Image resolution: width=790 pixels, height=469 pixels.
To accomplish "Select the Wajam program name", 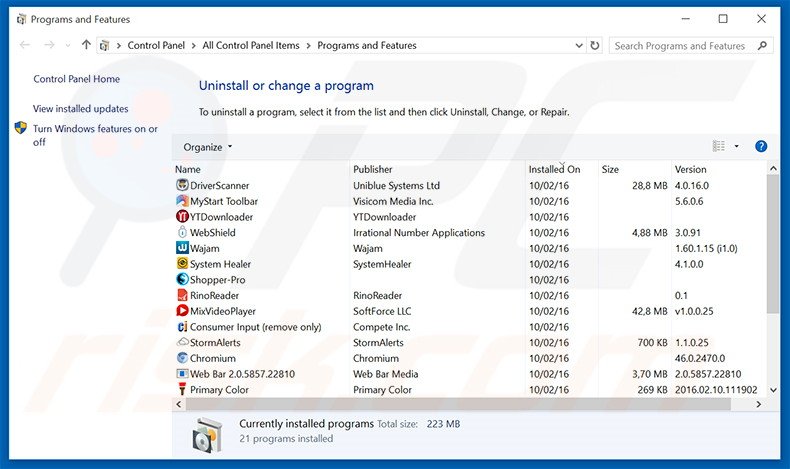I will (x=204, y=248).
